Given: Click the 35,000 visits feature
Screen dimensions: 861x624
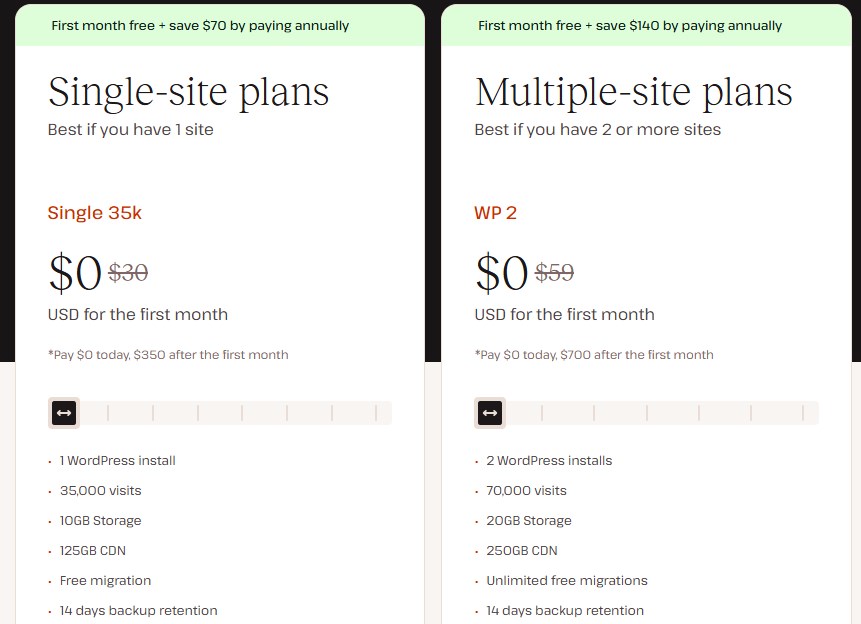Looking at the screenshot, I should tap(100, 491).
